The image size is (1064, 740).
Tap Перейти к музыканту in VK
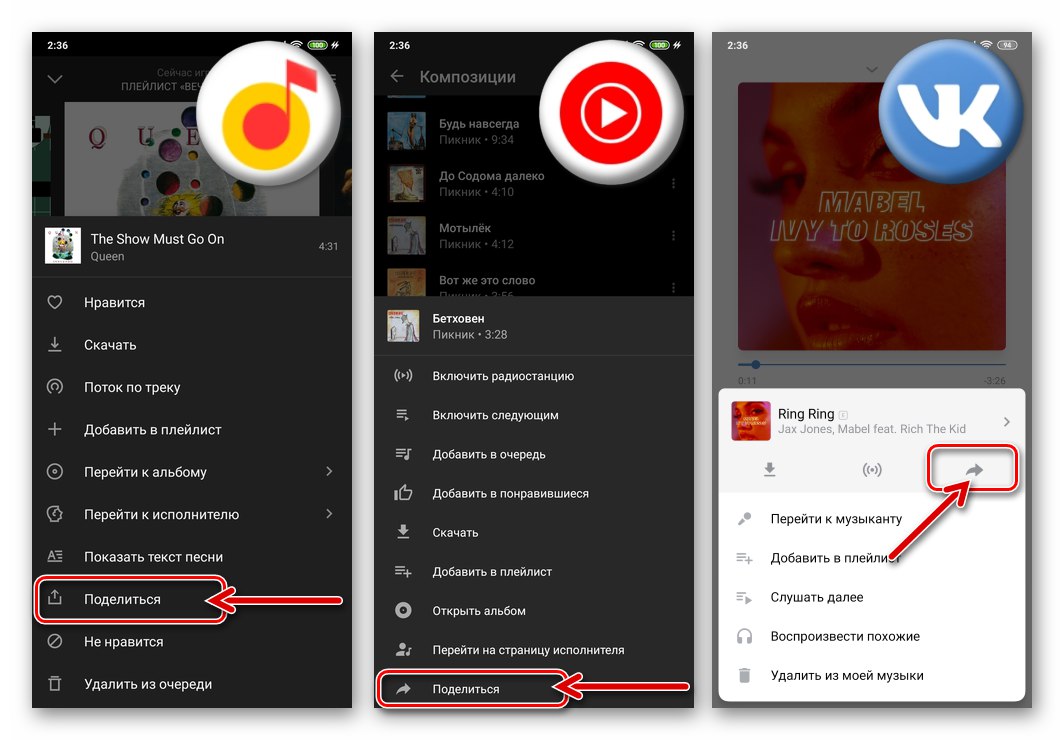(x=872, y=519)
